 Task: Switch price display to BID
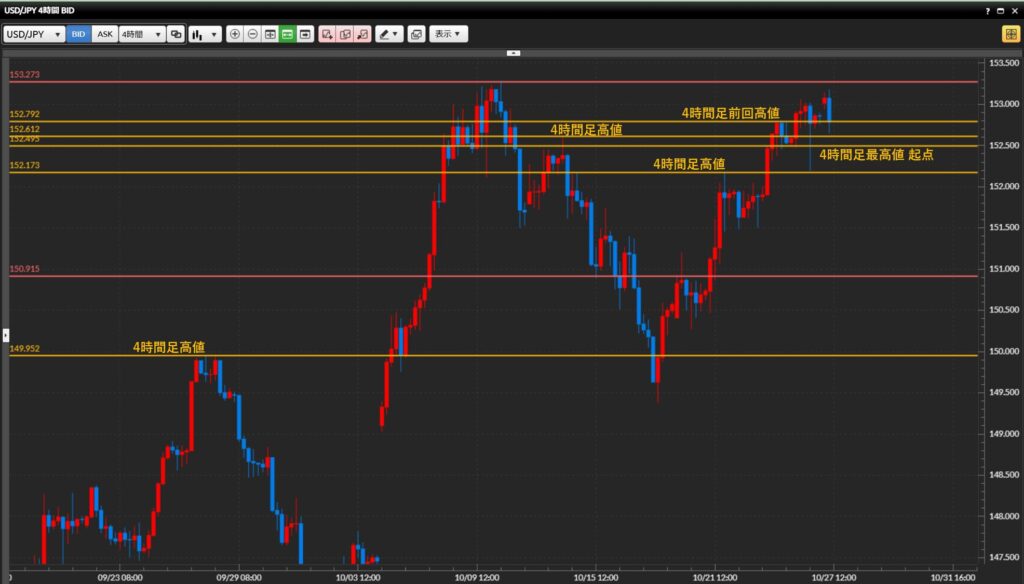pyautogui.click(x=79, y=34)
